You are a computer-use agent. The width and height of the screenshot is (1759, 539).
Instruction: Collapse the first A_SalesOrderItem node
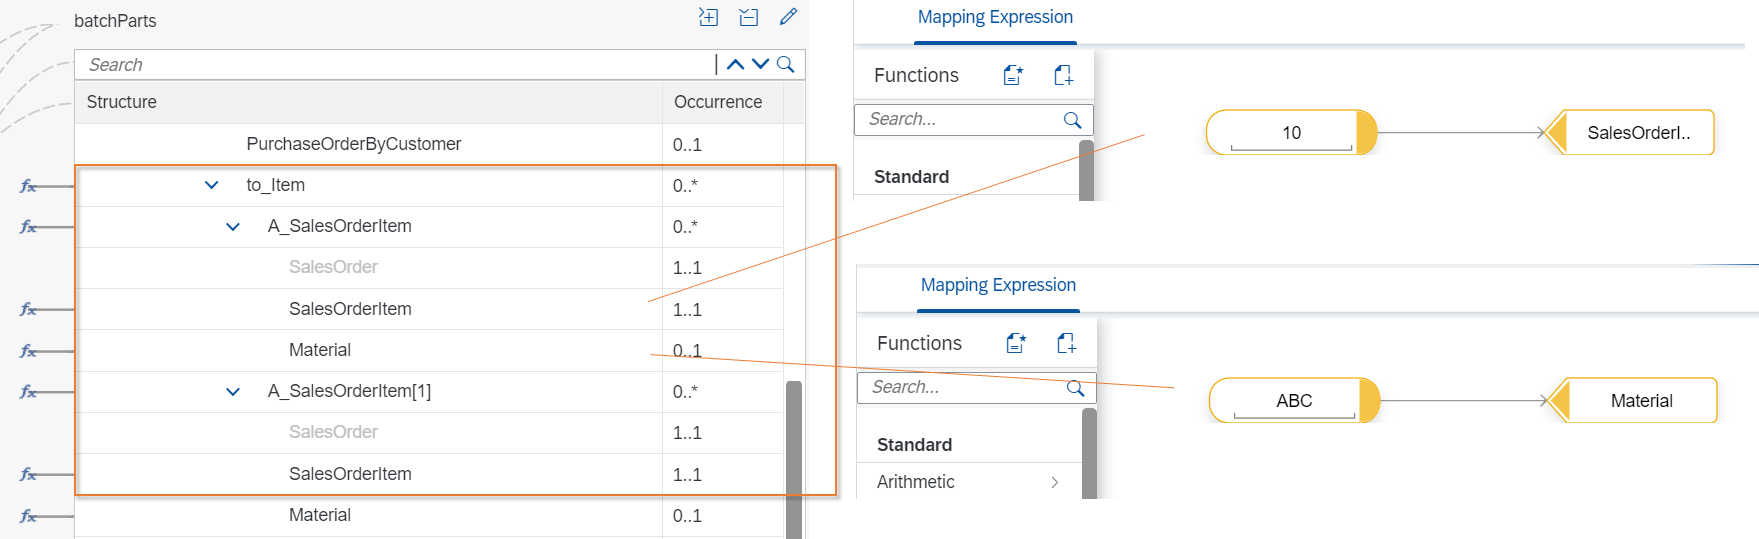click(233, 227)
